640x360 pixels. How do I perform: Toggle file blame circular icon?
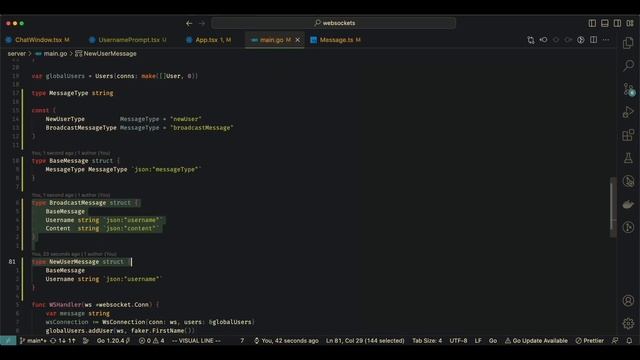click(x=581, y=40)
